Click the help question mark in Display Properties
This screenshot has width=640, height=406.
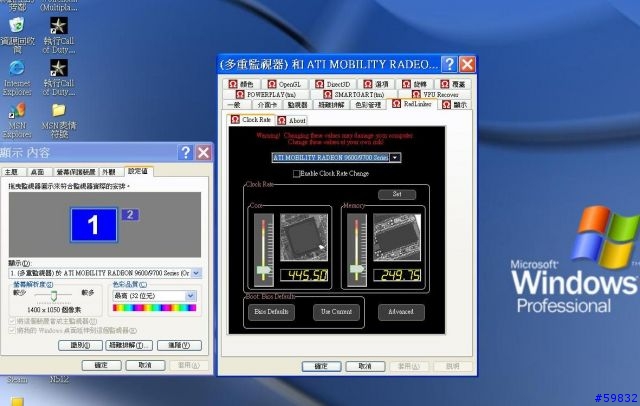tap(185, 153)
